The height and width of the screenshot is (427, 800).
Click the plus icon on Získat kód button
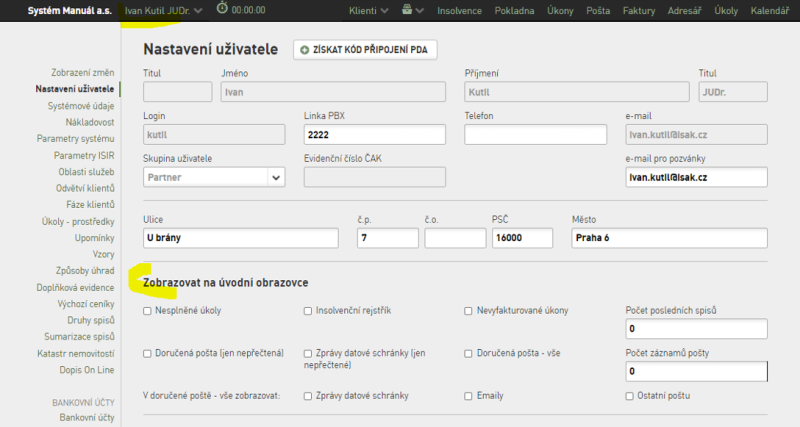click(x=305, y=50)
